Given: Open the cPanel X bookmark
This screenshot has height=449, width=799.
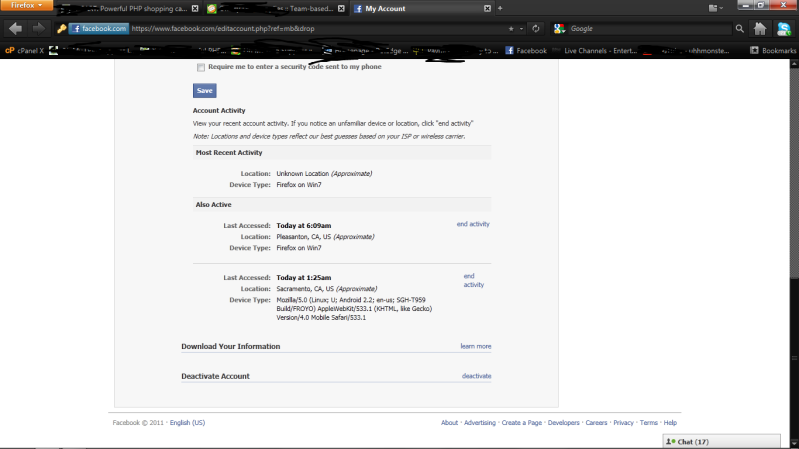Looking at the screenshot, I should [24, 50].
